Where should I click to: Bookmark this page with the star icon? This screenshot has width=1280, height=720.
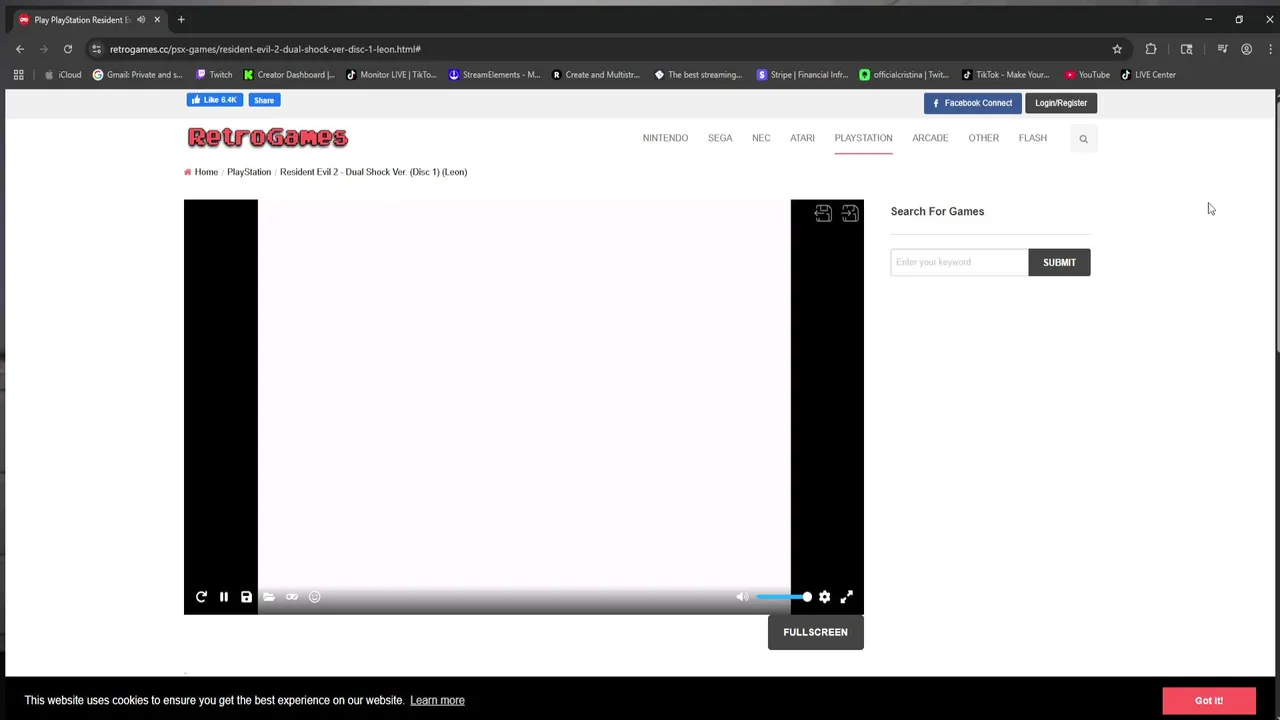click(1117, 49)
